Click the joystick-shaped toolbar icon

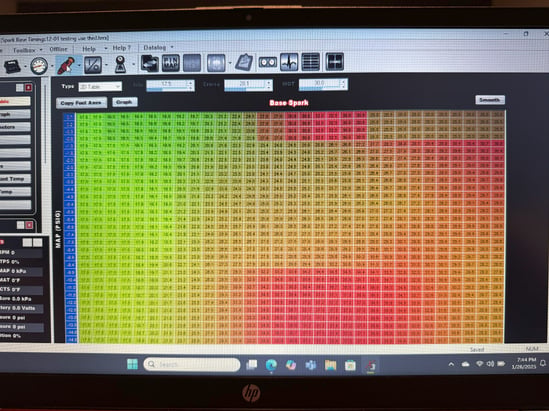coord(120,64)
